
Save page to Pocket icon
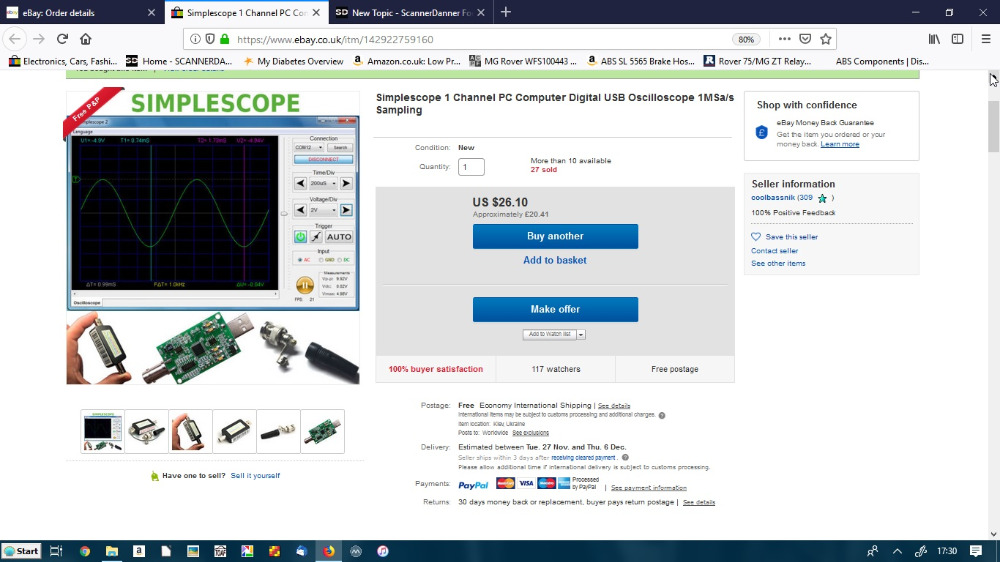(x=805, y=39)
